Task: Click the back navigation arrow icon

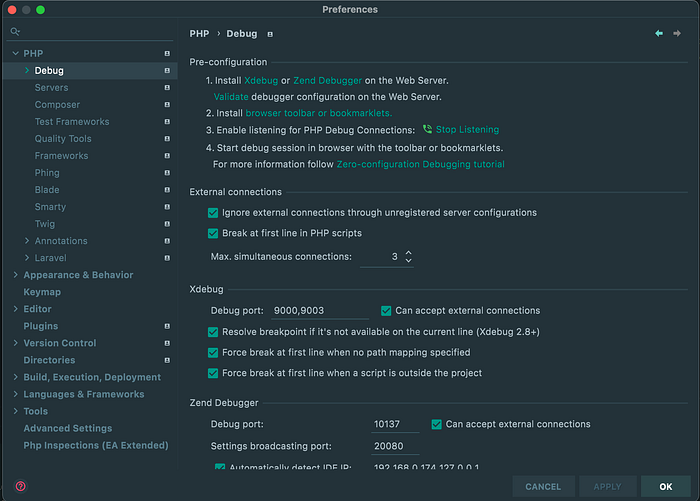Action: pyautogui.click(x=659, y=34)
